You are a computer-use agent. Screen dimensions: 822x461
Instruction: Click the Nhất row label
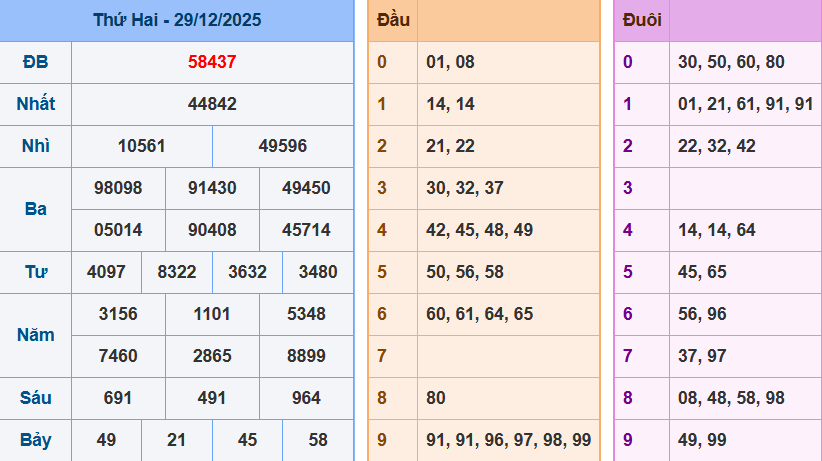(x=35, y=104)
